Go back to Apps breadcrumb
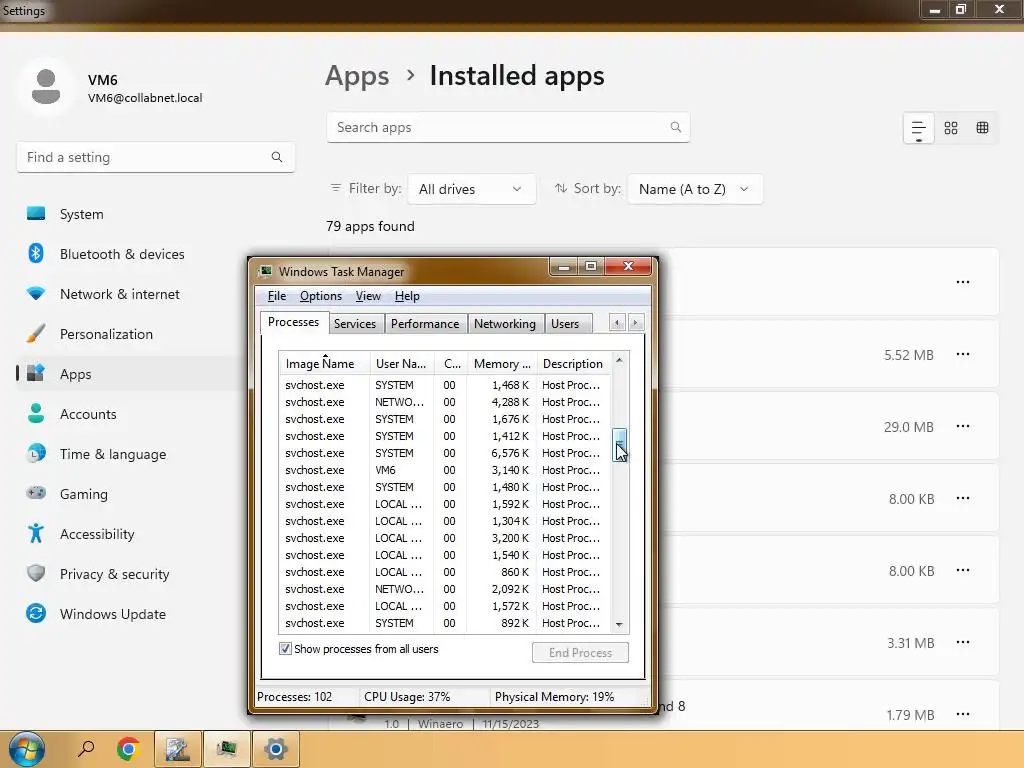This screenshot has height=768, width=1024. pyautogui.click(x=357, y=76)
